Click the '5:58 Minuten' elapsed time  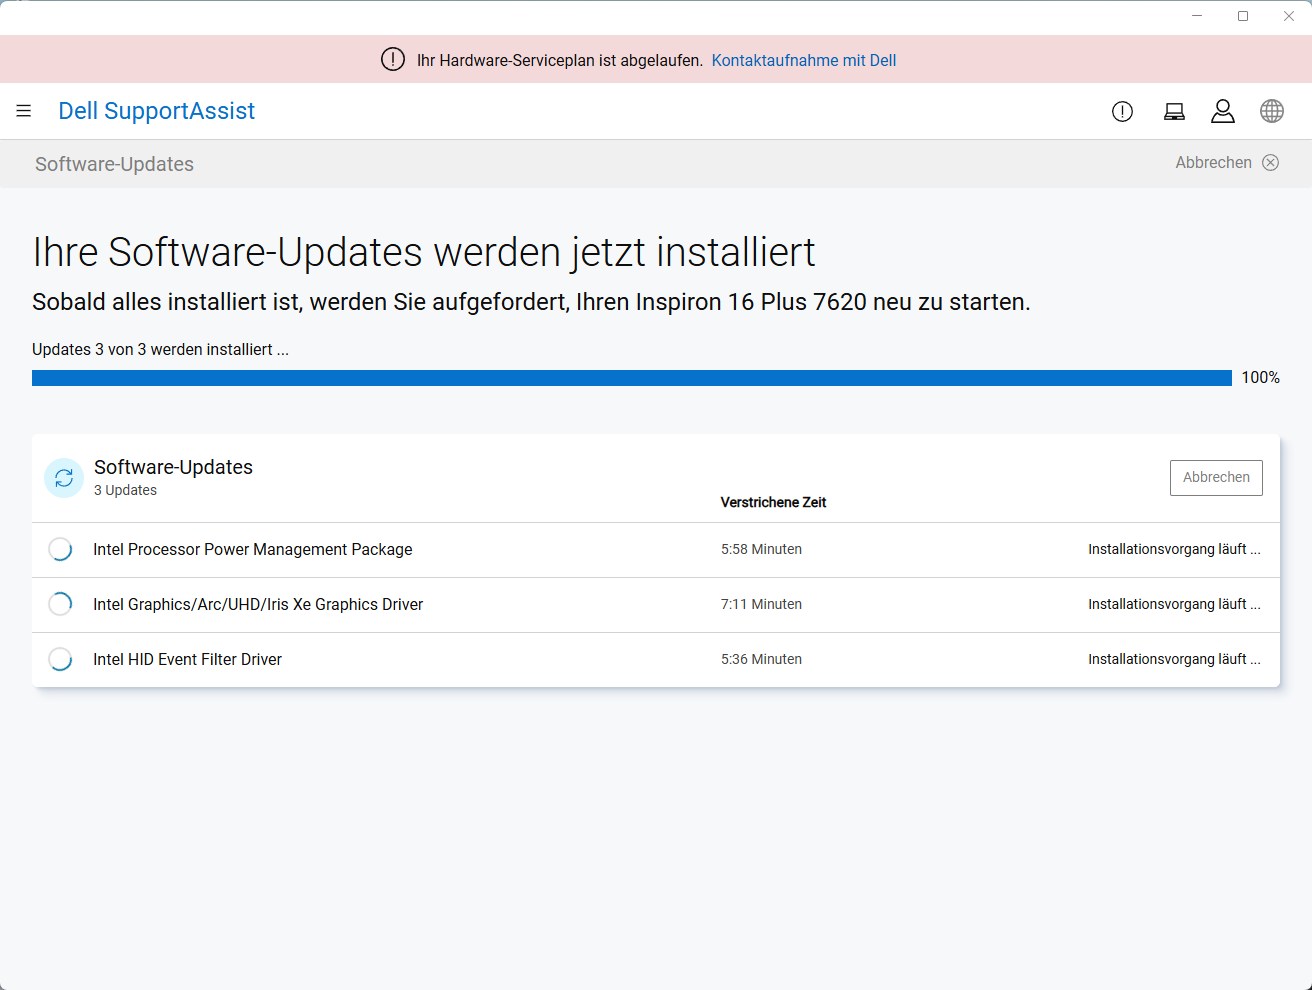(761, 549)
